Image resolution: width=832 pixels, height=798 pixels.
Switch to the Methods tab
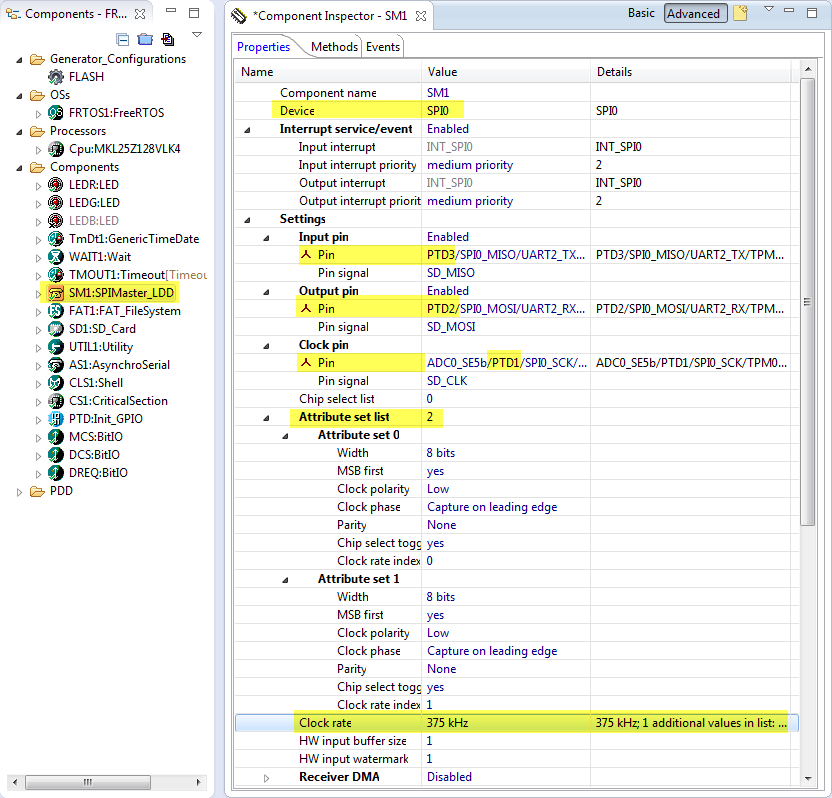click(334, 47)
